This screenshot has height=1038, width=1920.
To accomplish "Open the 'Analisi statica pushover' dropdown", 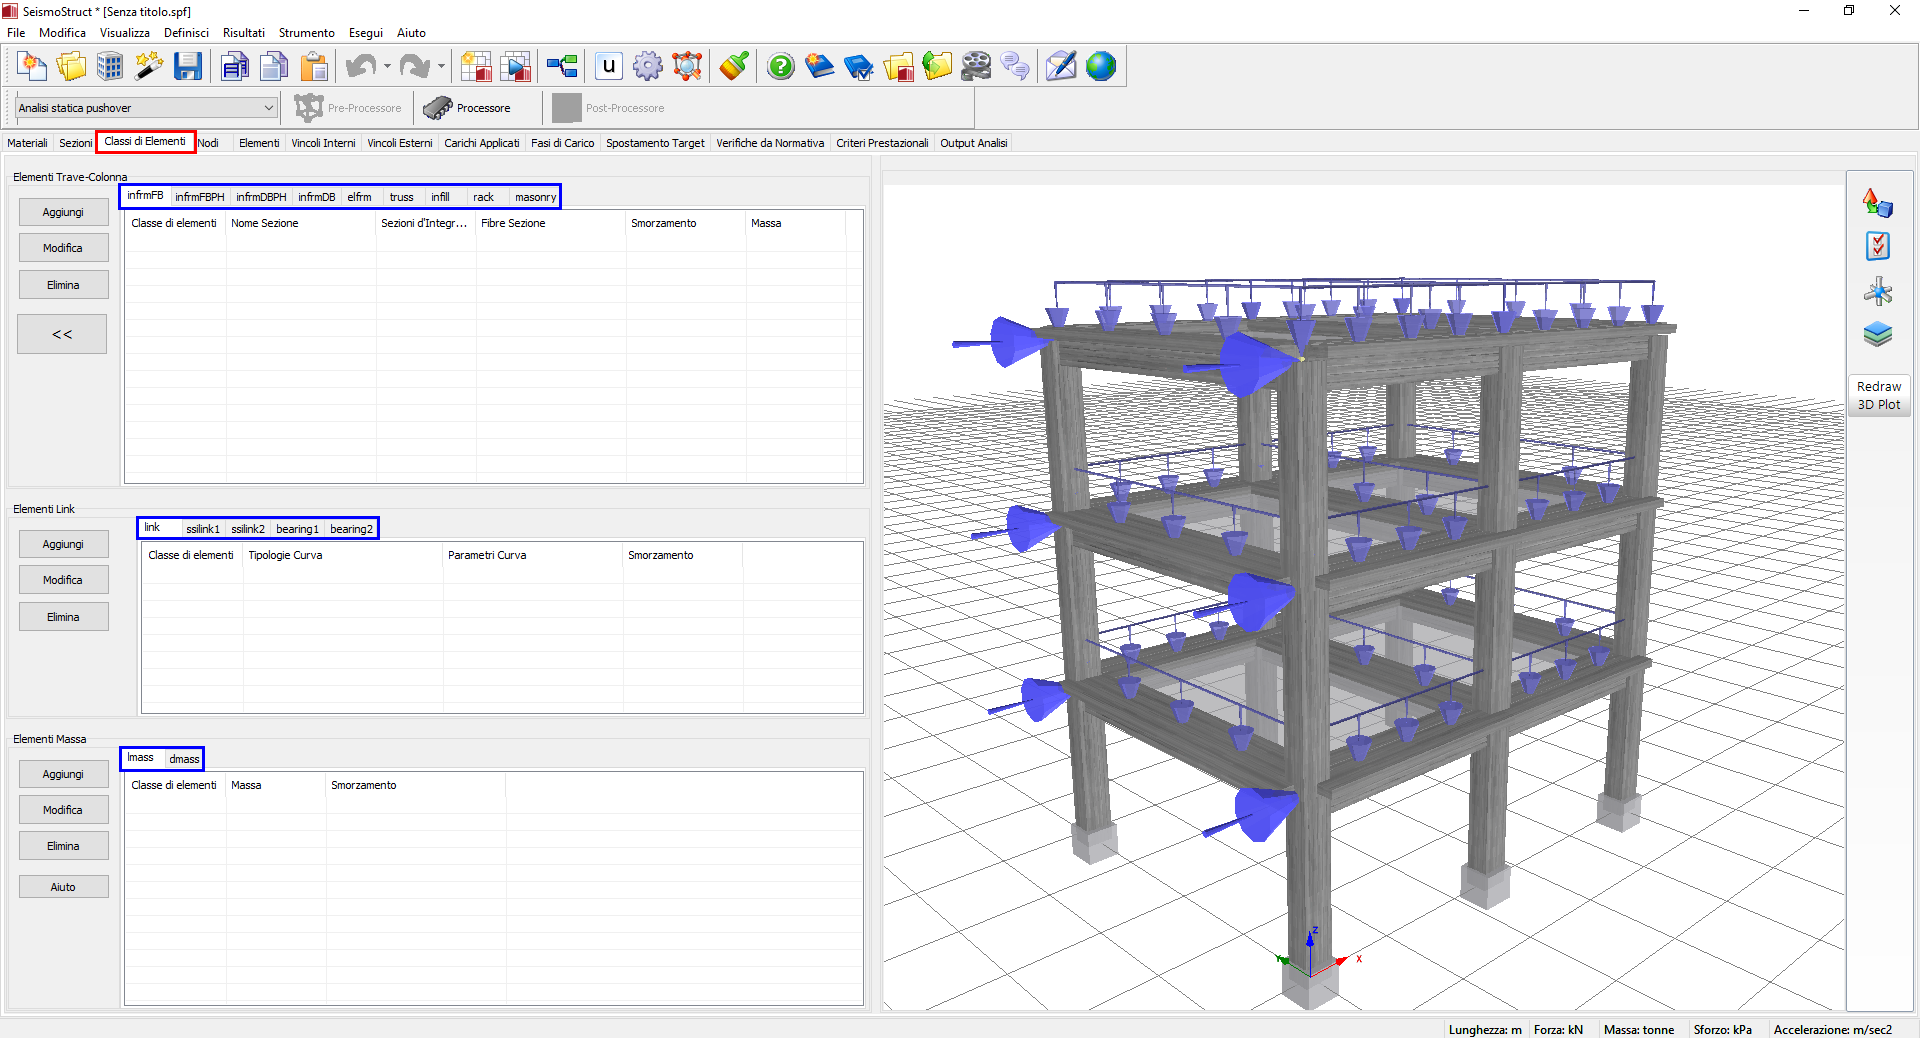I will pos(146,108).
